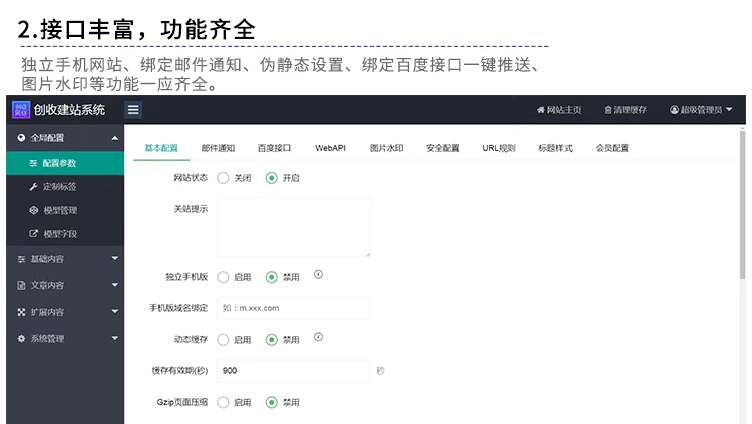
Task: Open 模型字段 in the sidebar
Action: (65, 234)
